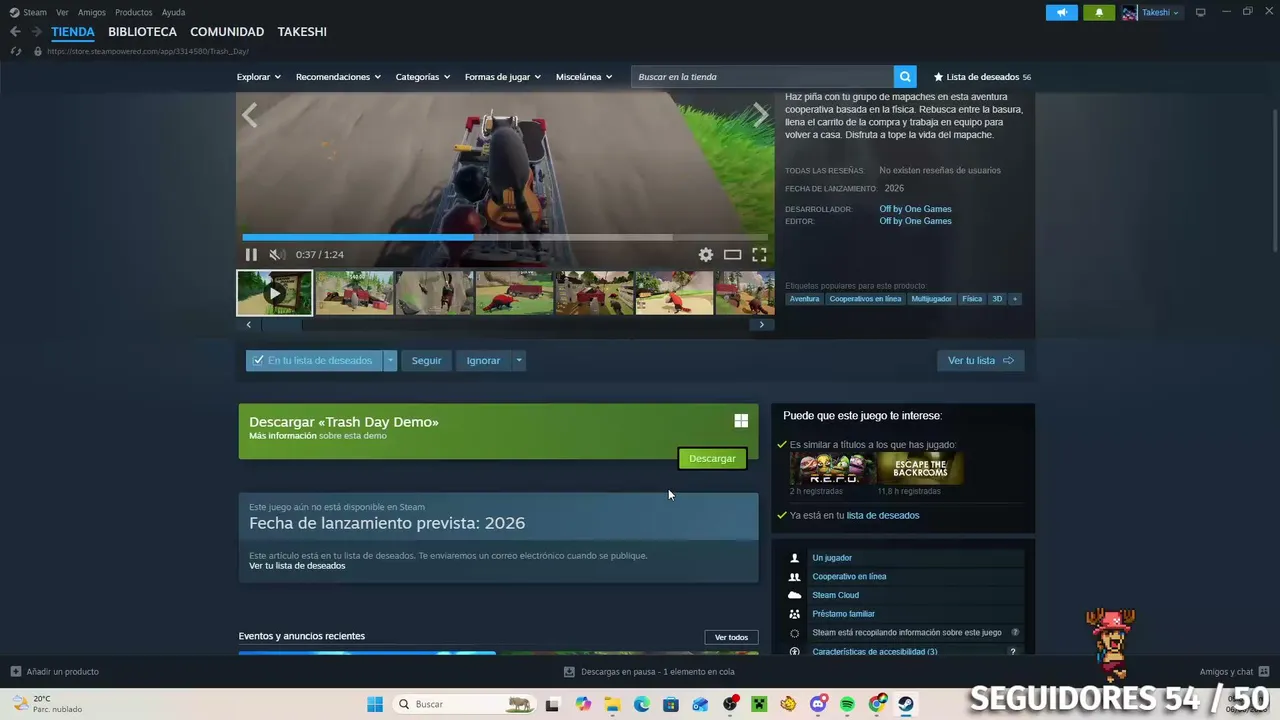1280x720 pixels.
Task: Click the Steam Cloud cloud icon
Action: pos(795,596)
